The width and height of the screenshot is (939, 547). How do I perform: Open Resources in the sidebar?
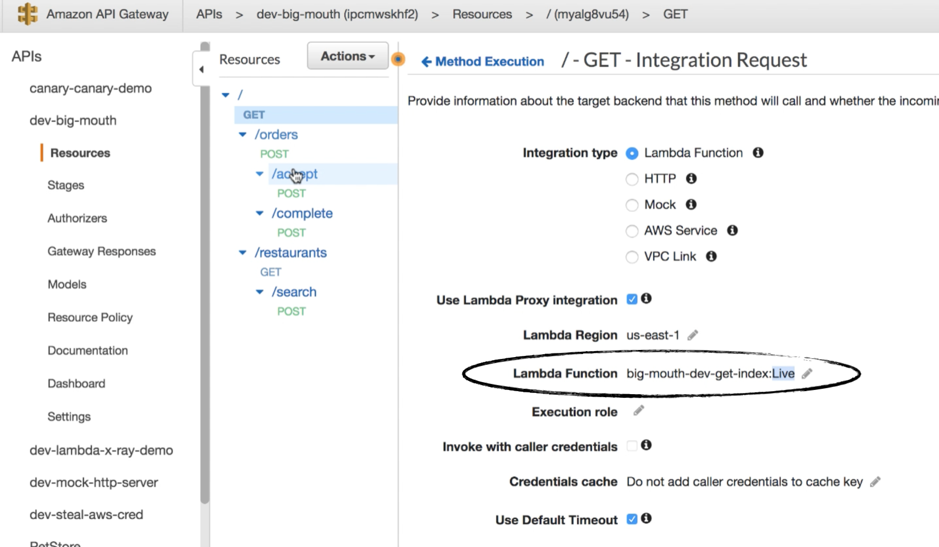[80, 153]
